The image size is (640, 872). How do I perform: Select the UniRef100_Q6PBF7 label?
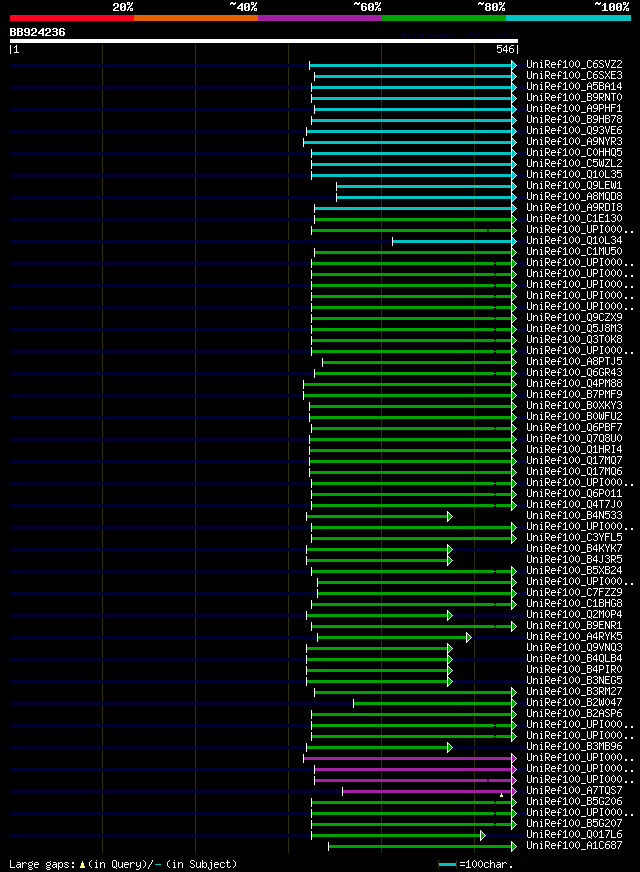(x=574, y=428)
